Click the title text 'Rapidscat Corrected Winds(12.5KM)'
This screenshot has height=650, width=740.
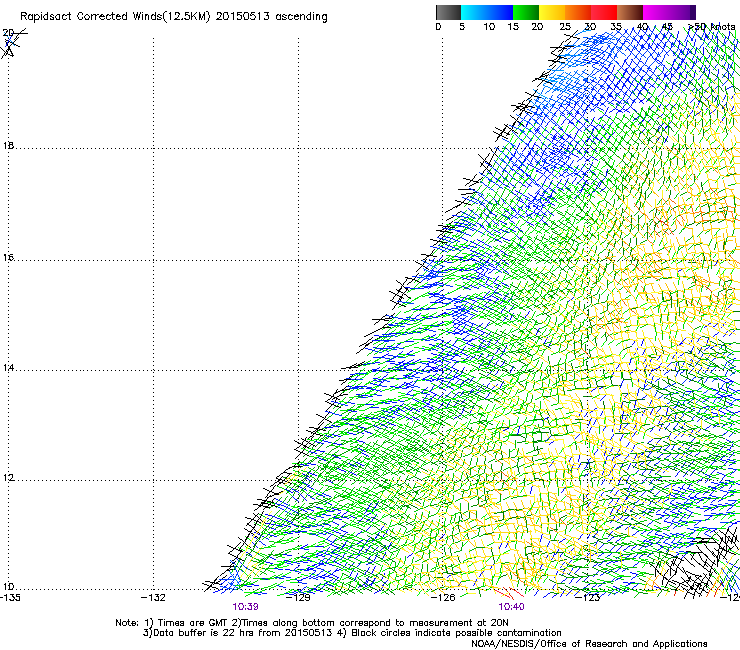pyautogui.click(x=115, y=17)
